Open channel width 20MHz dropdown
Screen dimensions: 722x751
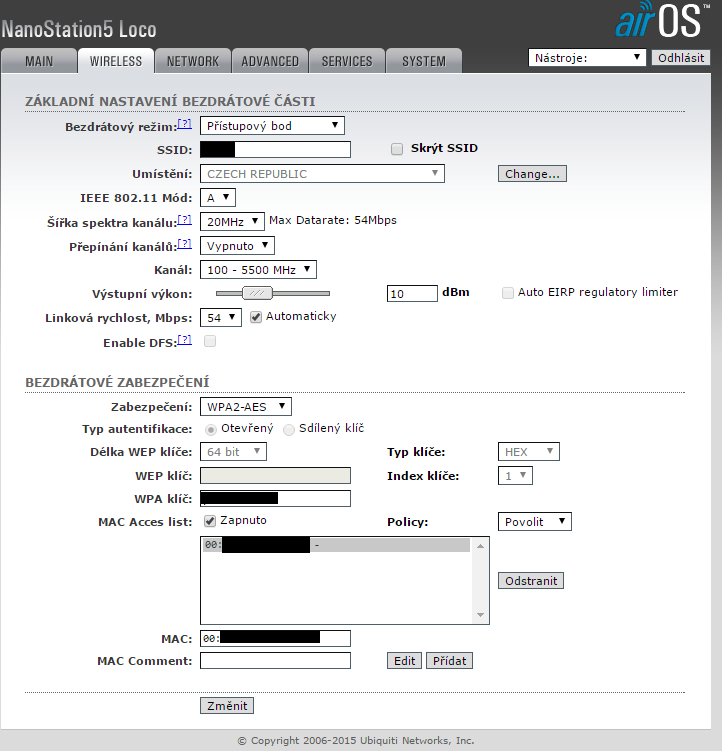click(232, 222)
